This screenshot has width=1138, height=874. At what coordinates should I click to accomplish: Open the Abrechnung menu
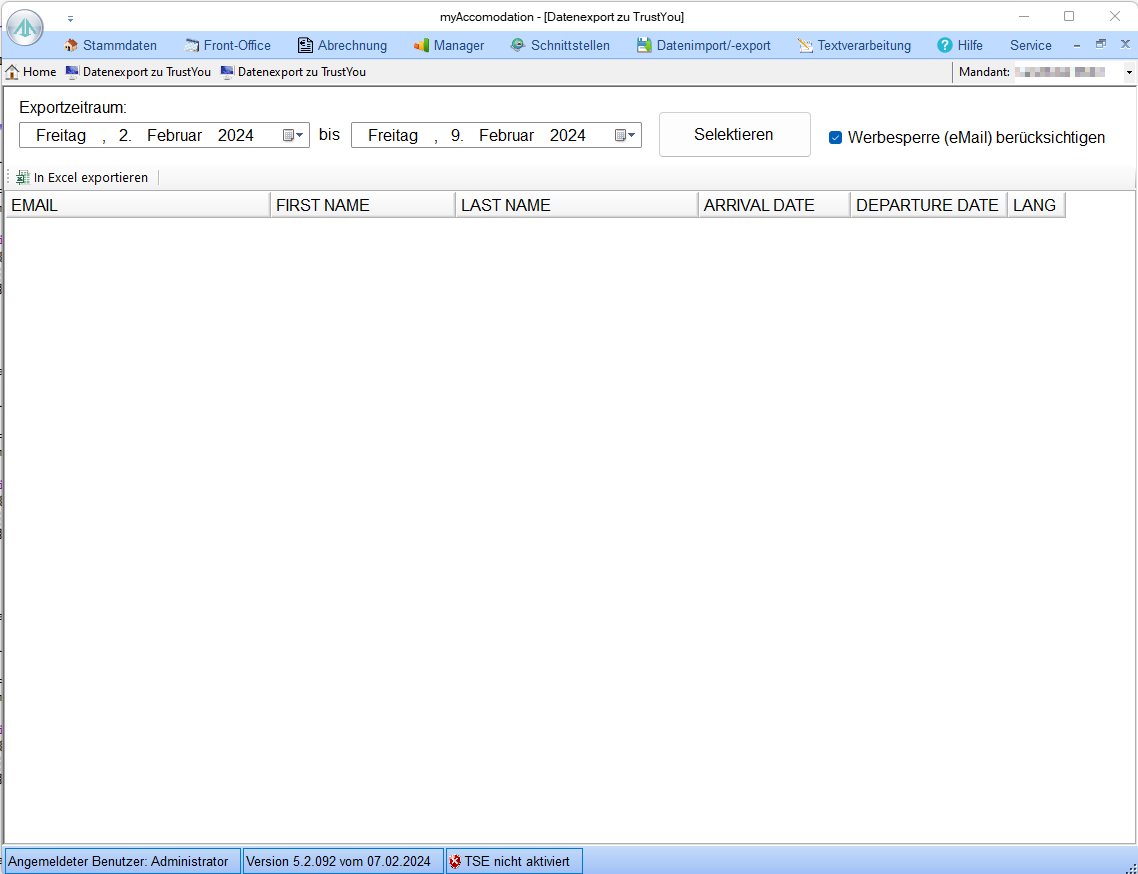[352, 45]
